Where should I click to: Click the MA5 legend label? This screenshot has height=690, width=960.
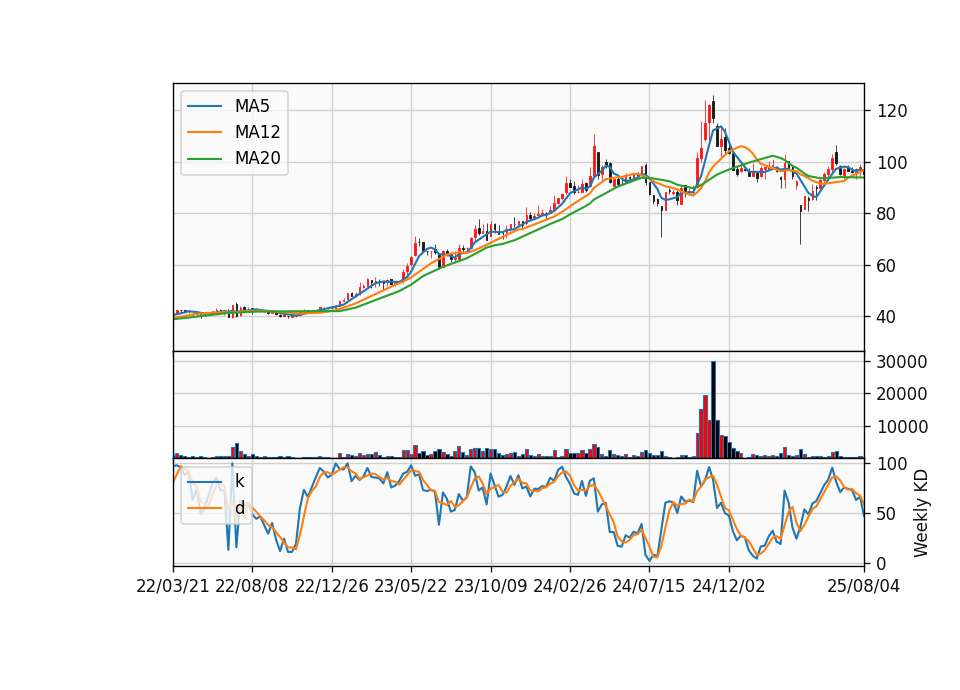click(x=252, y=106)
